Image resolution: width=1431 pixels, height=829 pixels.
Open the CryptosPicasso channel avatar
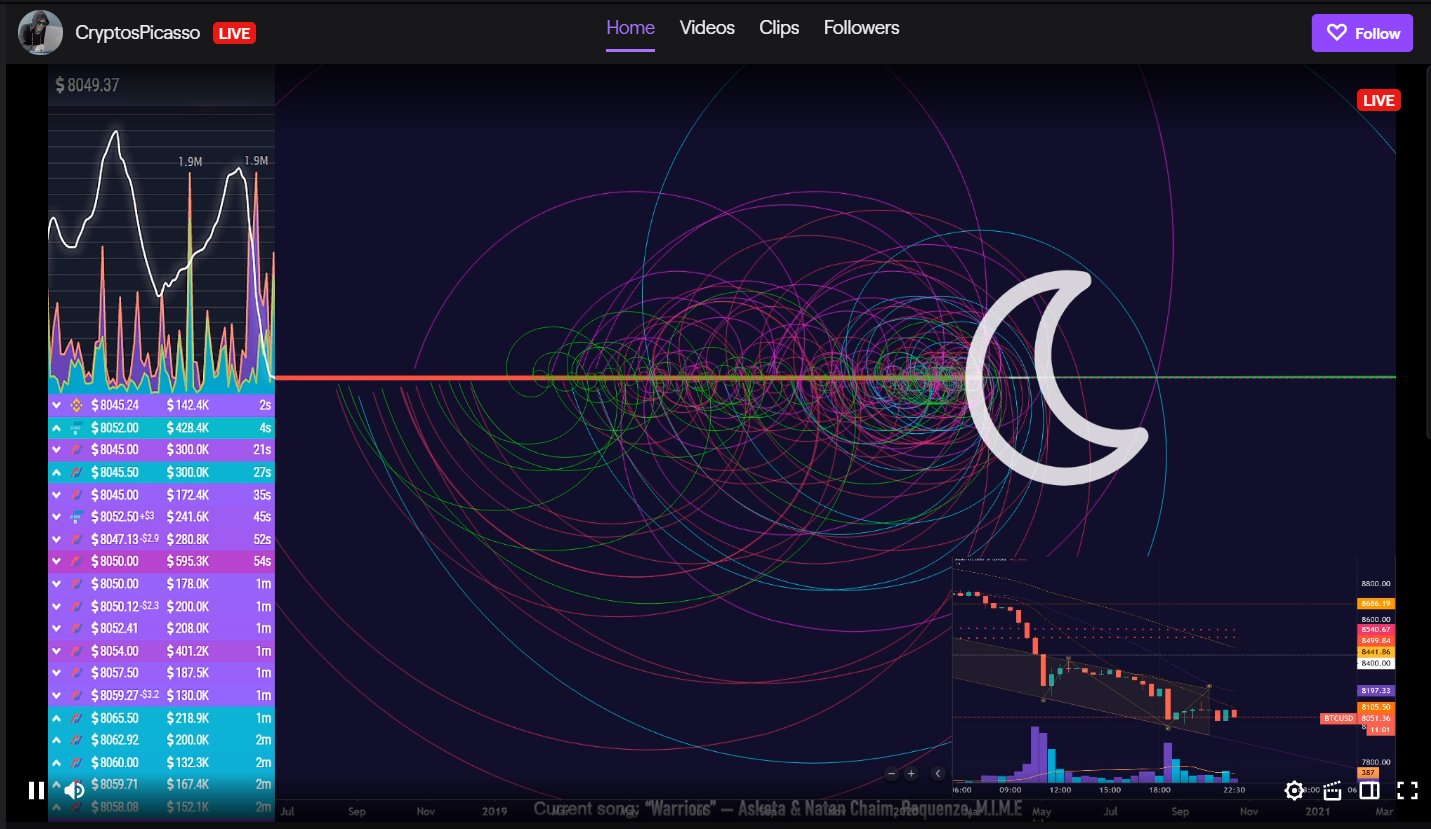[x=41, y=33]
